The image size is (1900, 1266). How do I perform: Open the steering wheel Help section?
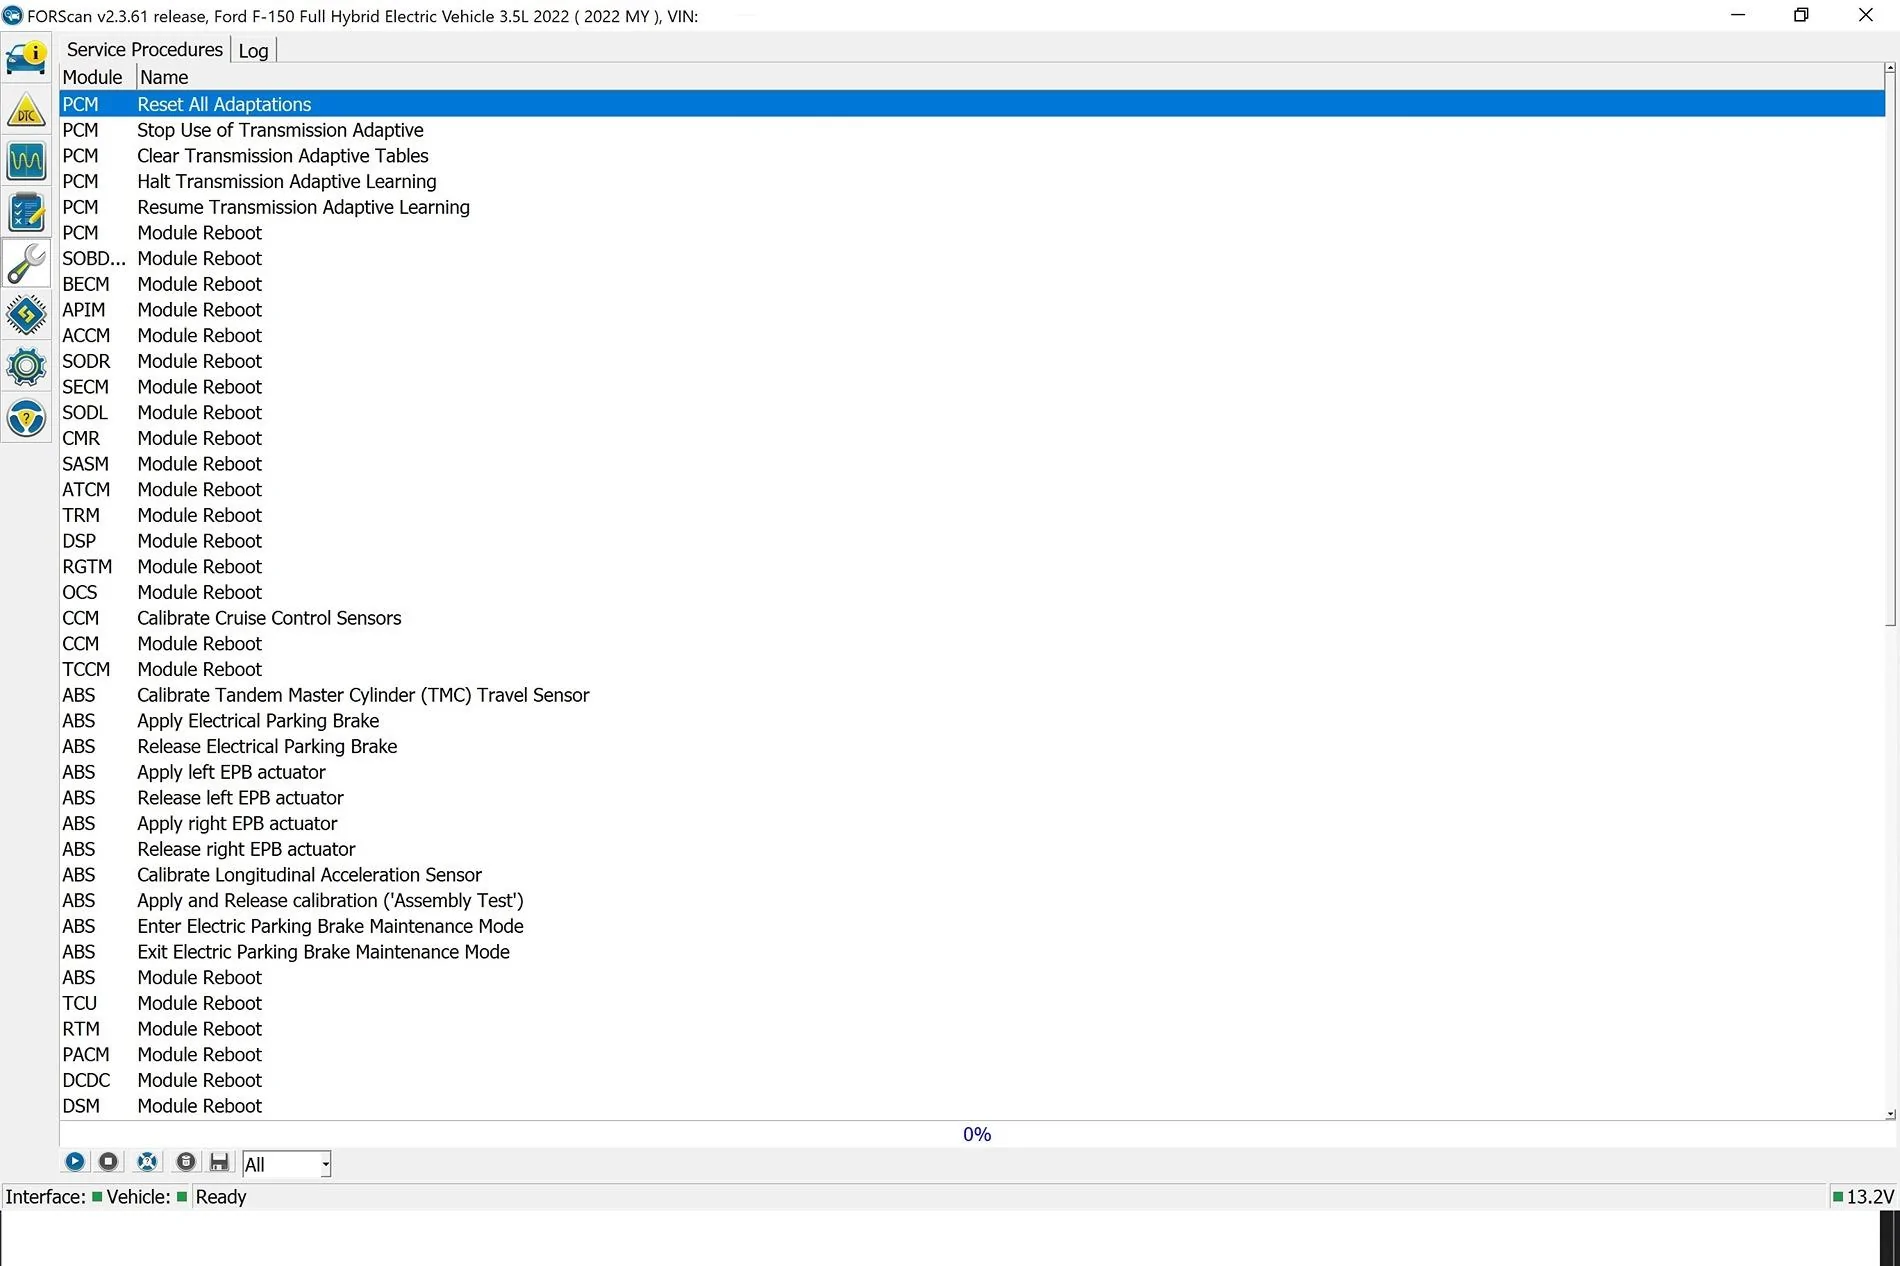coord(26,418)
